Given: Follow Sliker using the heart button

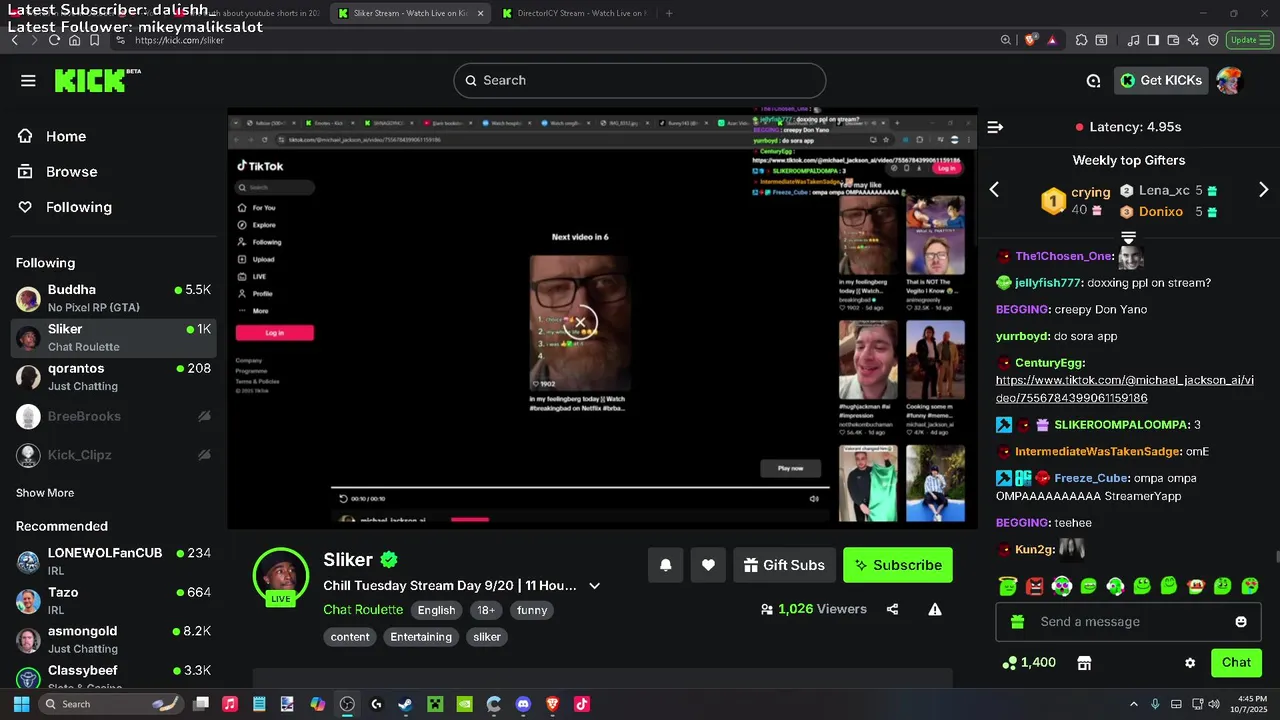Looking at the screenshot, I should click(x=708, y=565).
